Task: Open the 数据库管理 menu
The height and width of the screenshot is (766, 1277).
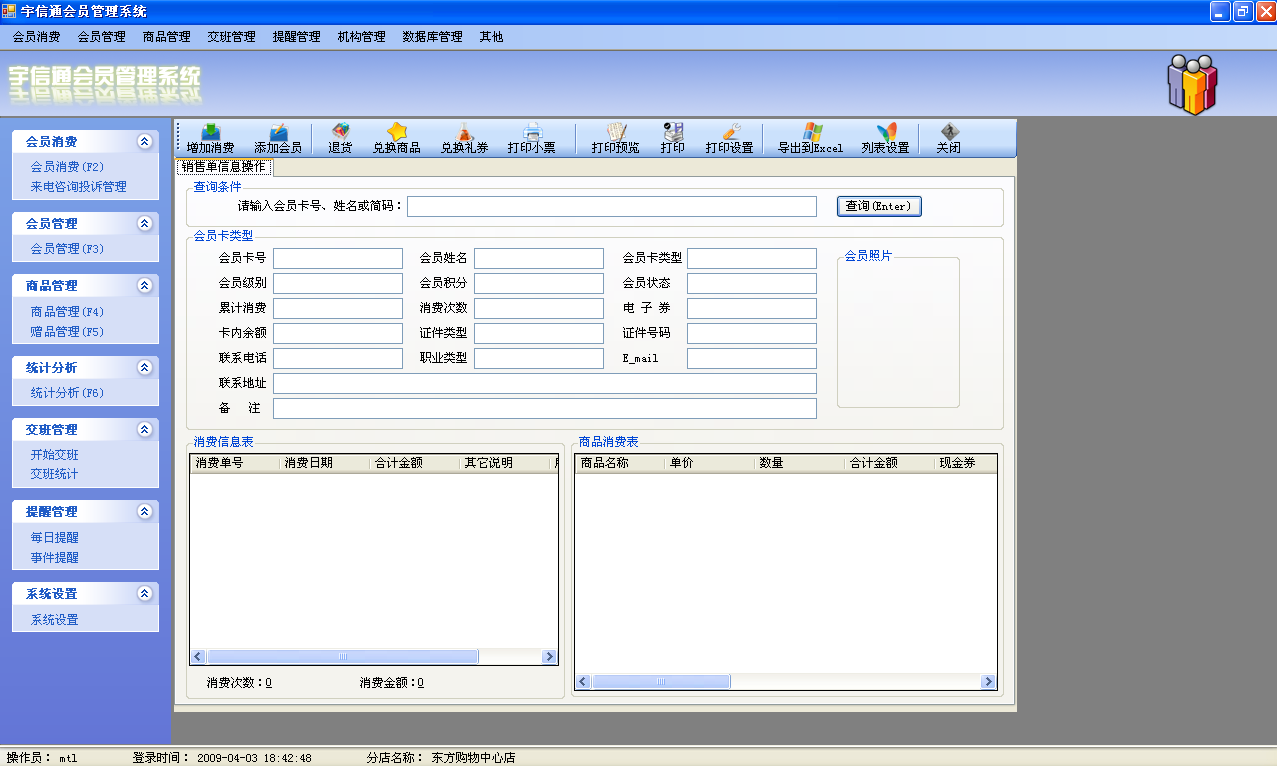Action: (432, 37)
